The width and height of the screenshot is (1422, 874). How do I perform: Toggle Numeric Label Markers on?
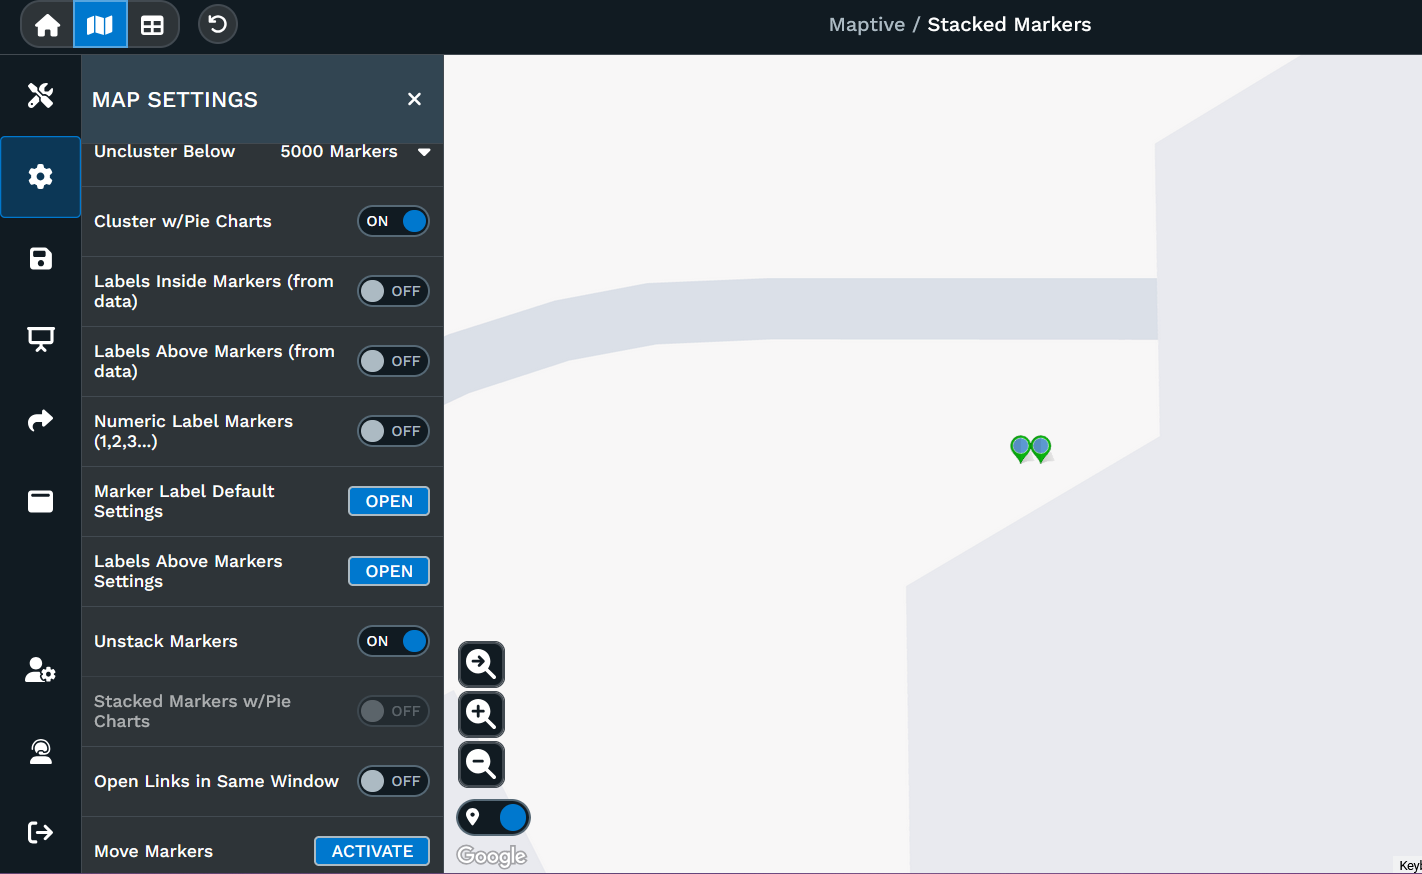[x=394, y=431]
